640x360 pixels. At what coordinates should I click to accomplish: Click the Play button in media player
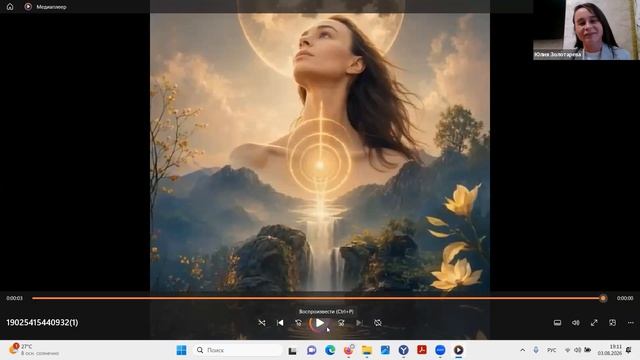click(320, 323)
